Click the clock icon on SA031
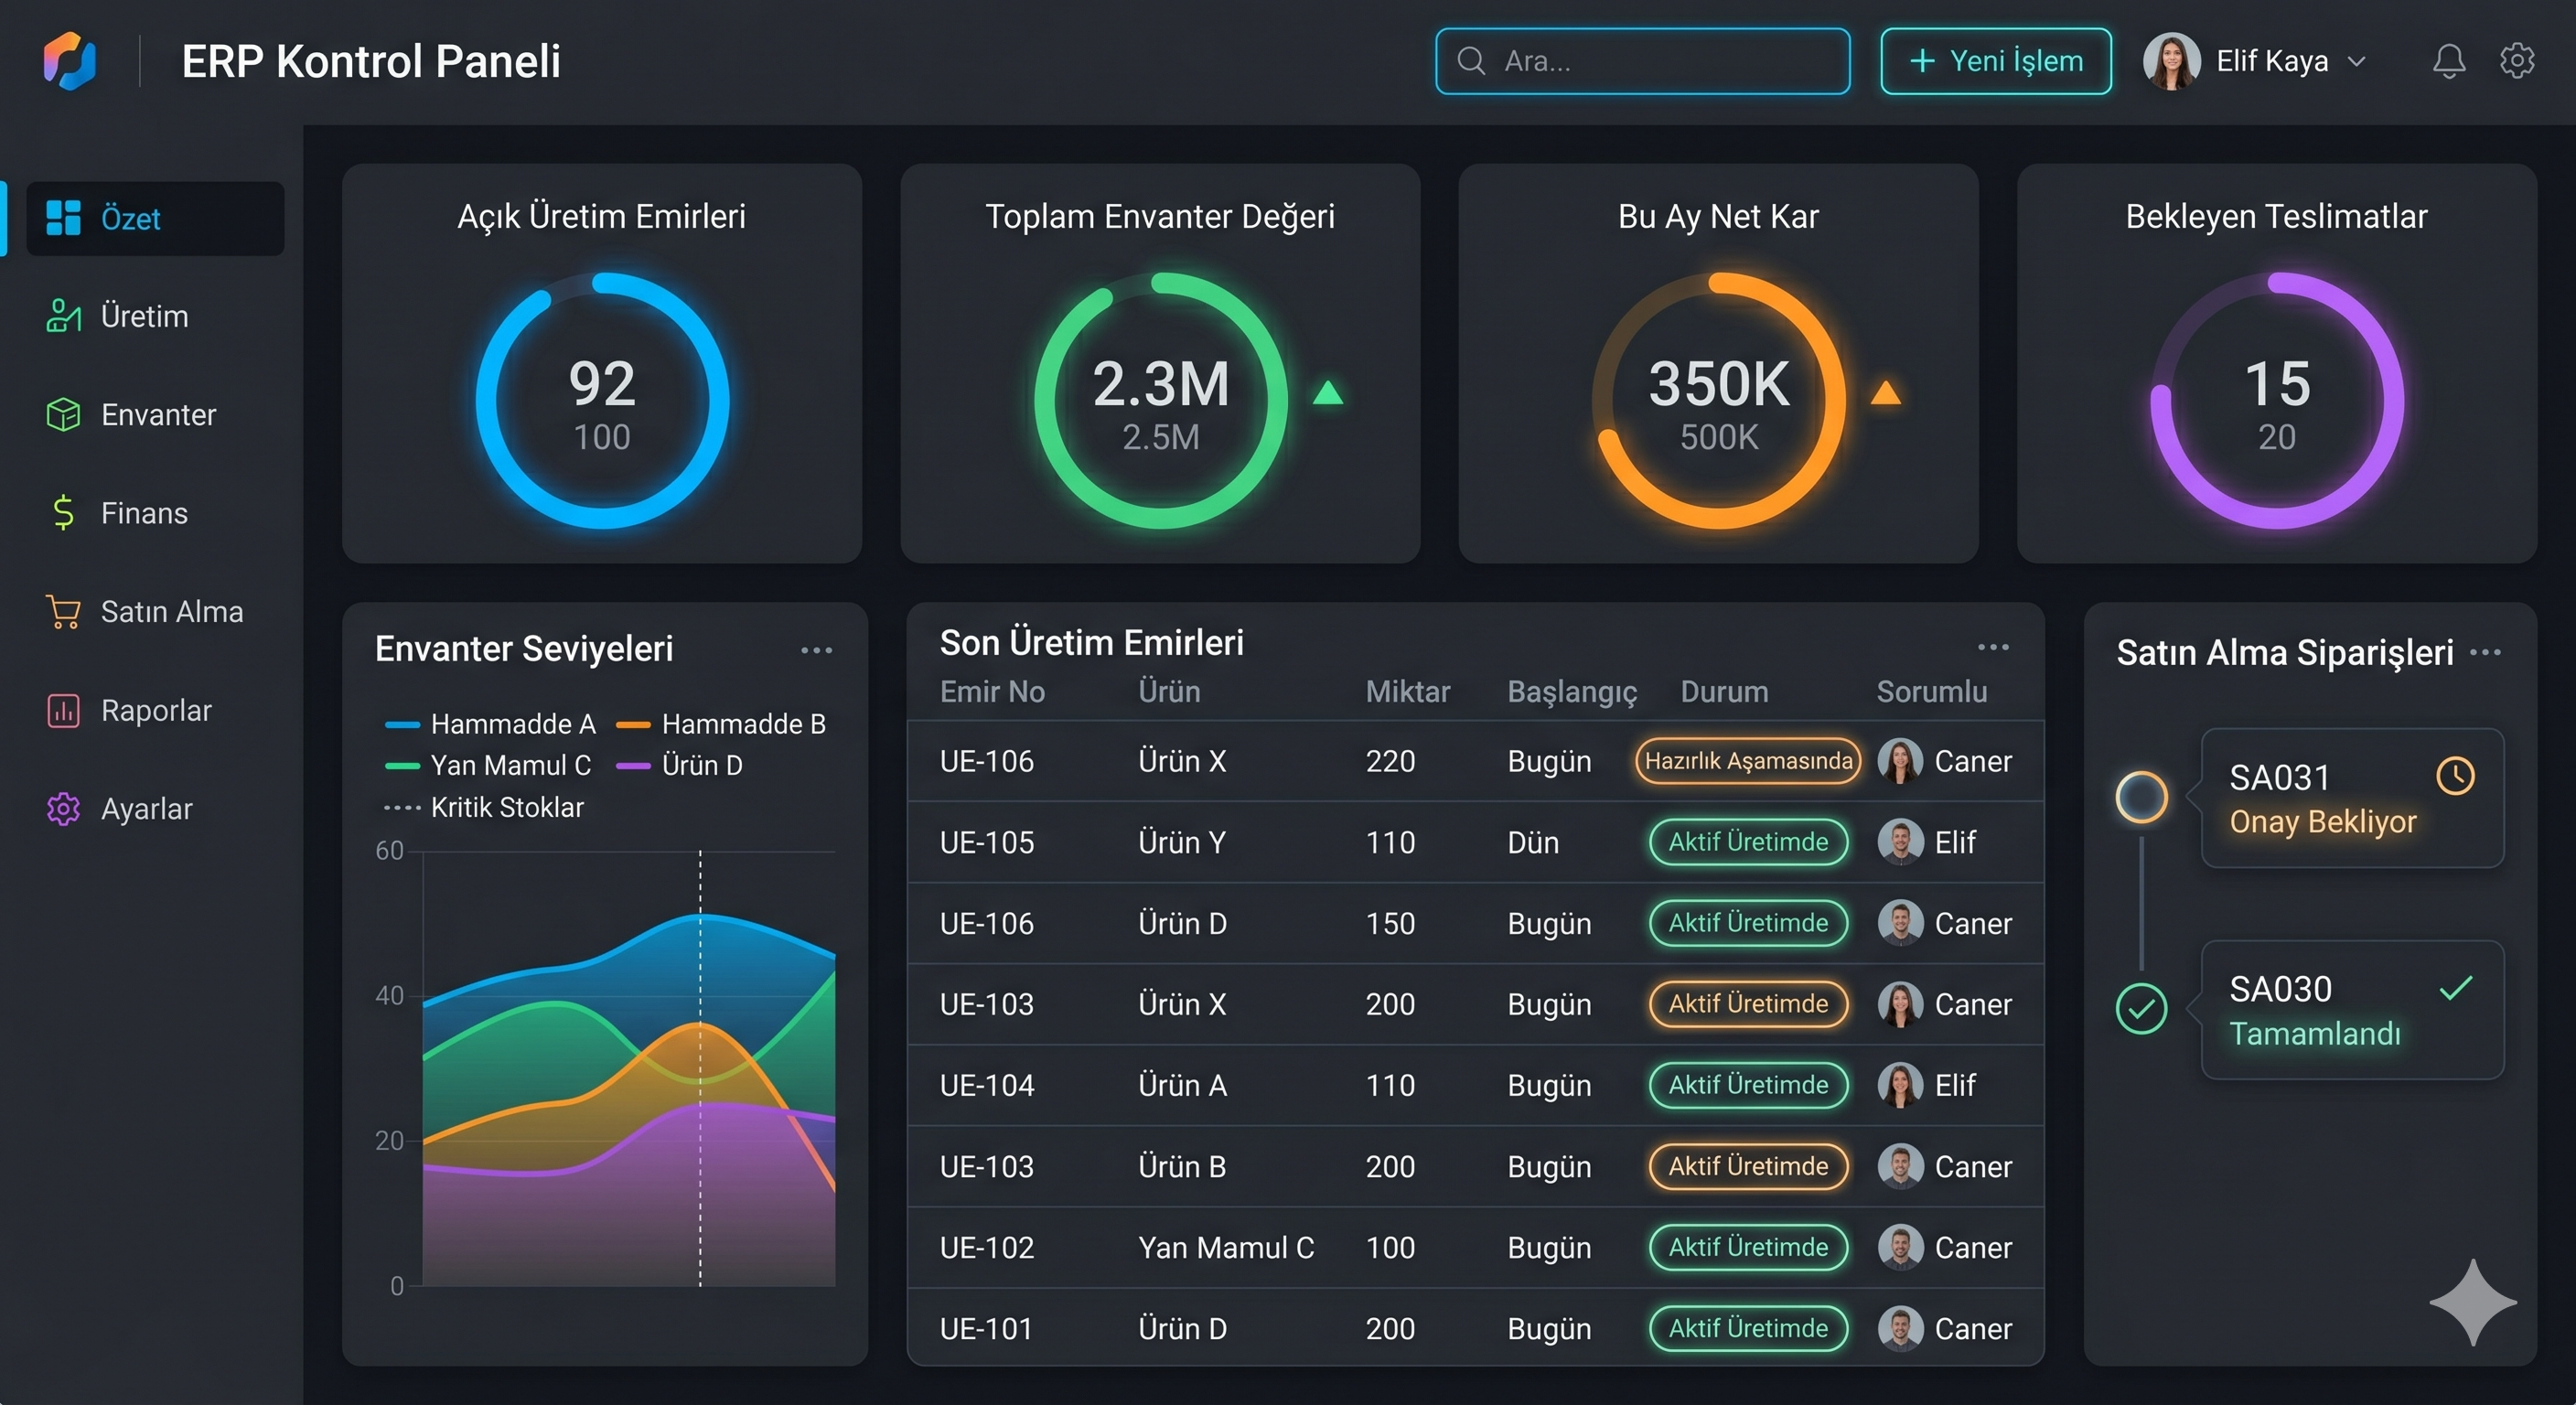2576x1405 pixels. pos(2455,776)
